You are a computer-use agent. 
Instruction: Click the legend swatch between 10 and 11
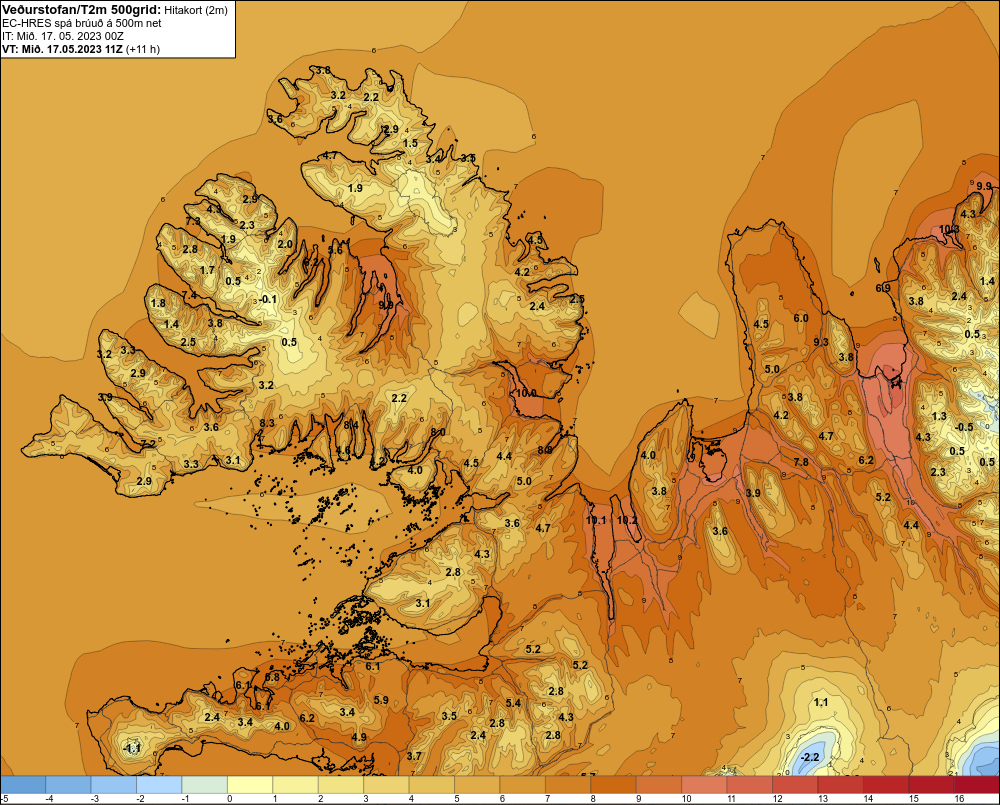(x=704, y=784)
